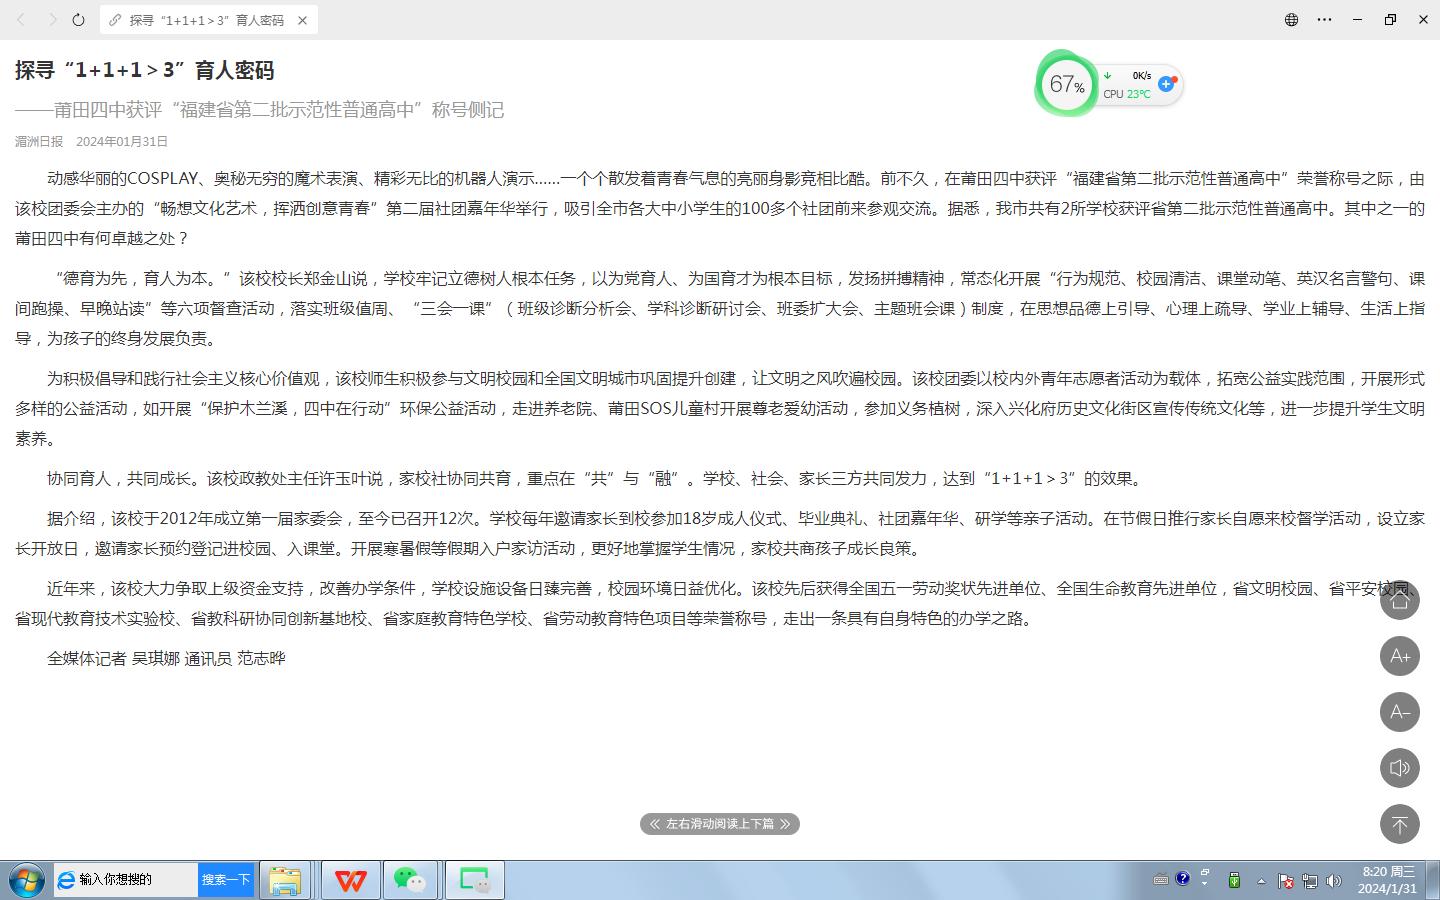Click the keyboard input icon in system tray
1440x900 pixels.
click(1160, 880)
